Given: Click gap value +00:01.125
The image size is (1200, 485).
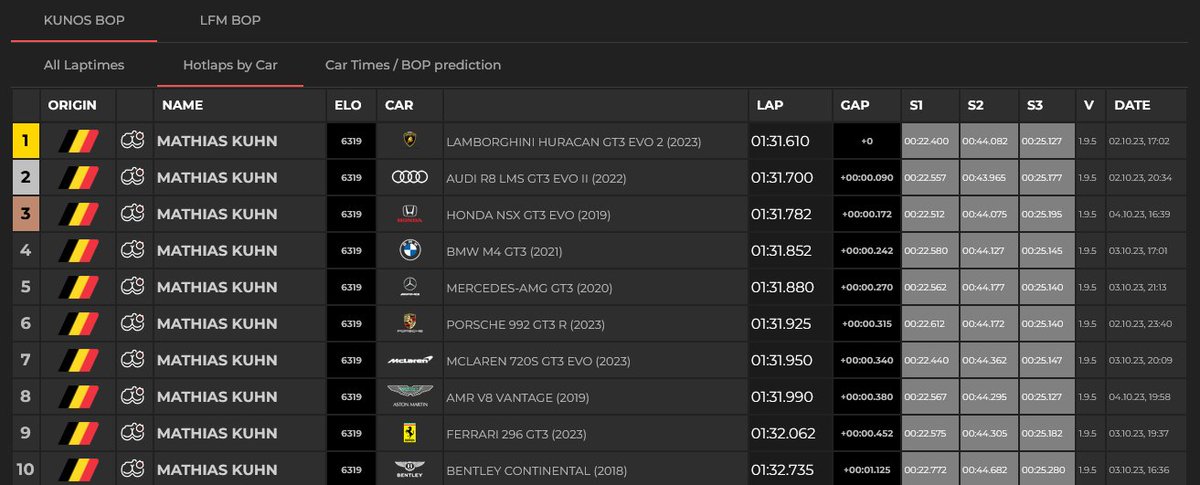Looking at the screenshot, I should [866, 470].
